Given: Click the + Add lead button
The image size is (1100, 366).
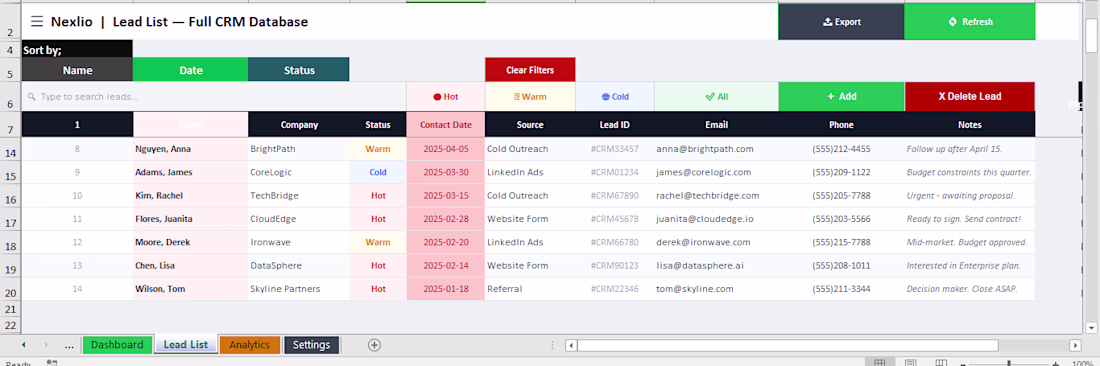Looking at the screenshot, I should [841, 97].
